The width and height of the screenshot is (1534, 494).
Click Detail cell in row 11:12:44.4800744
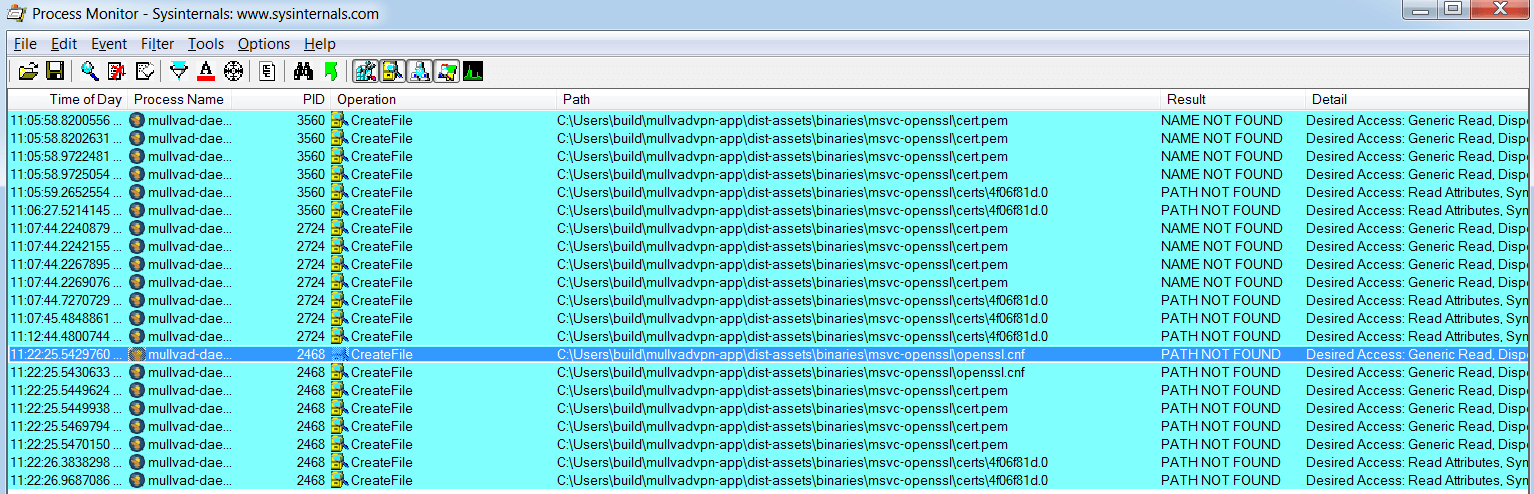click(x=1417, y=336)
